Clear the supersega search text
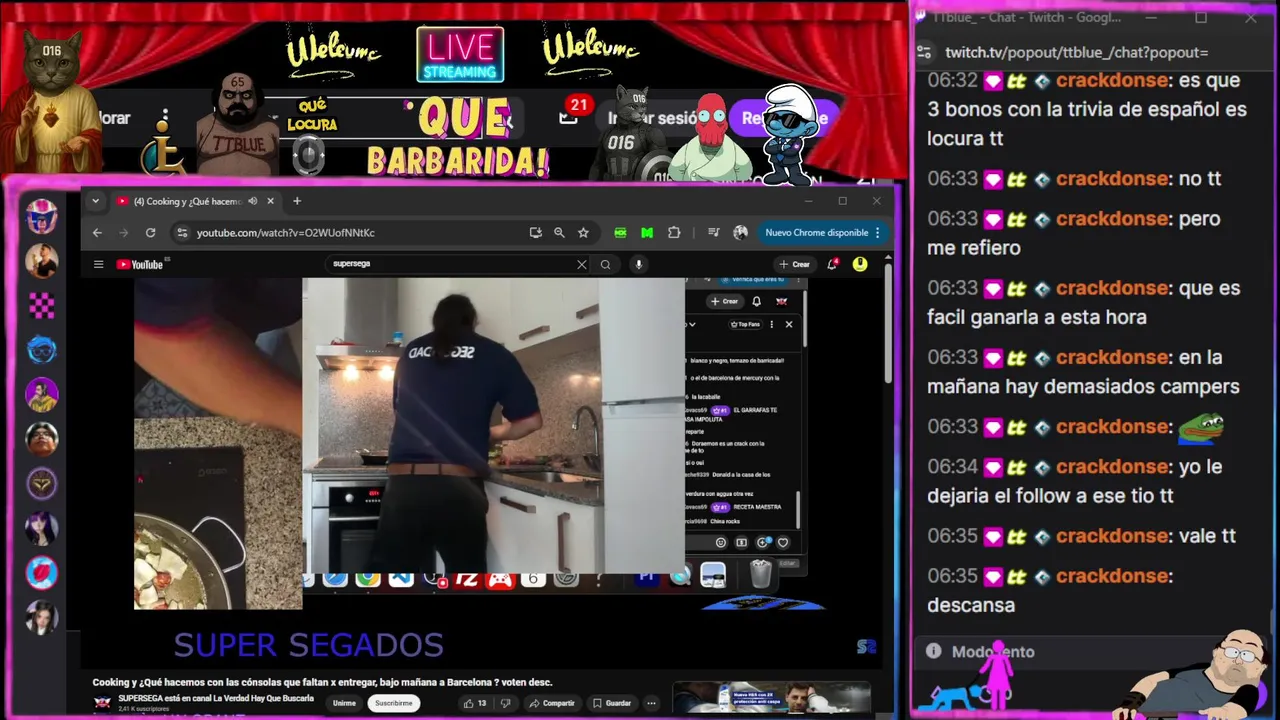The image size is (1280, 720). [x=581, y=264]
